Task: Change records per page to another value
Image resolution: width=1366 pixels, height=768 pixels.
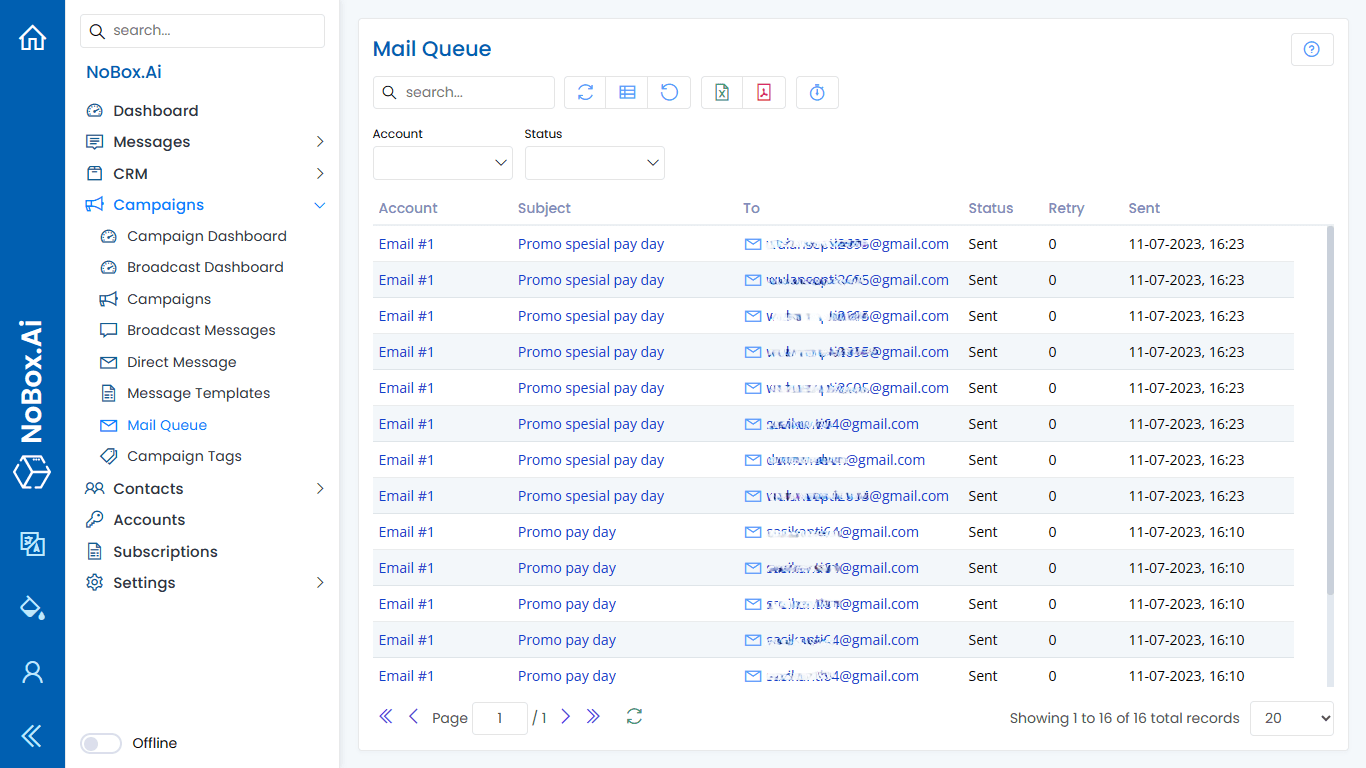Action: point(1291,718)
